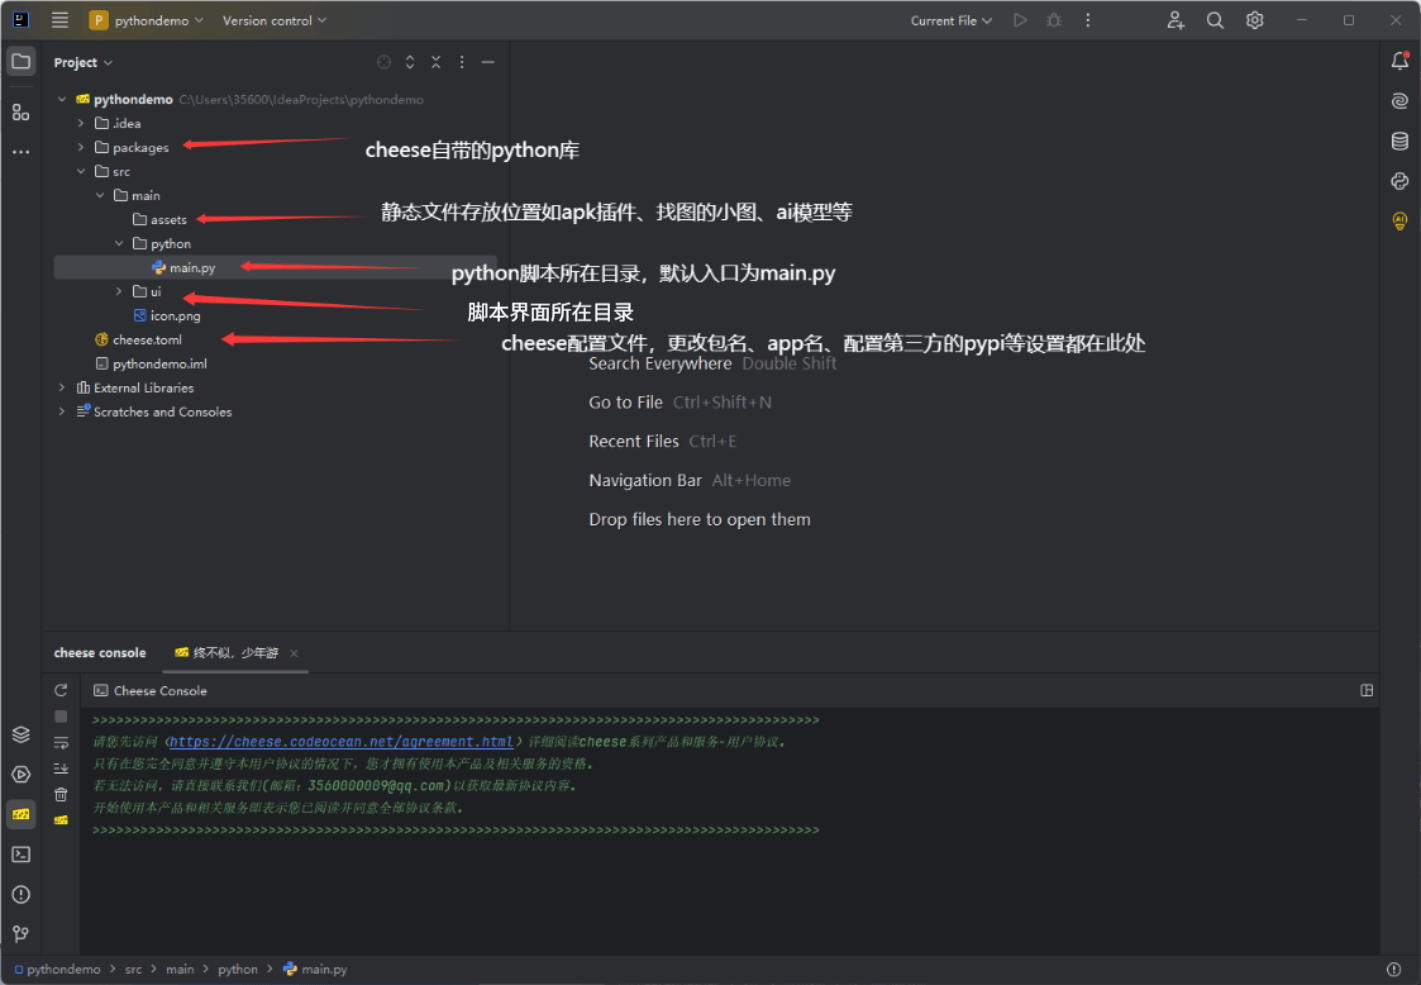Run the project with the play button
The width and height of the screenshot is (1421, 985).
pos(1020,19)
